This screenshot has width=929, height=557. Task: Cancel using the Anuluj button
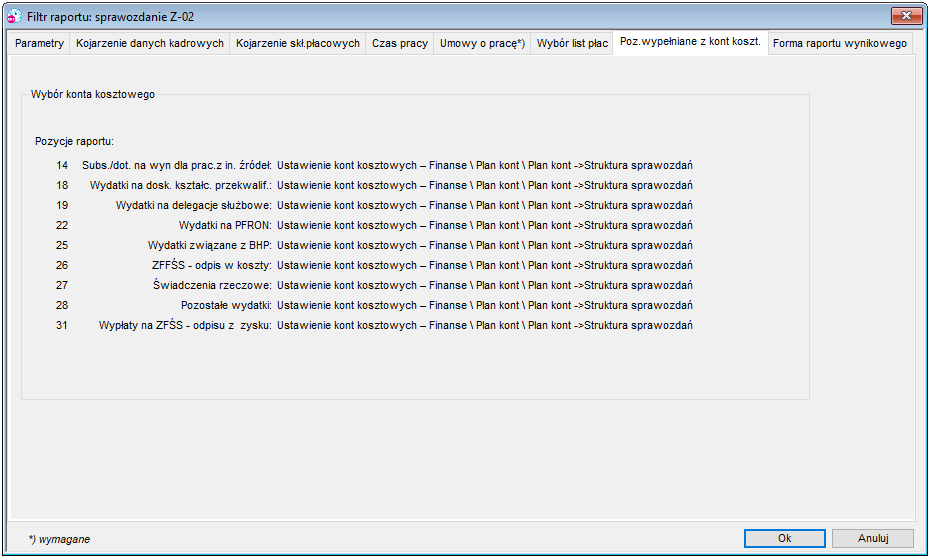coord(873,538)
